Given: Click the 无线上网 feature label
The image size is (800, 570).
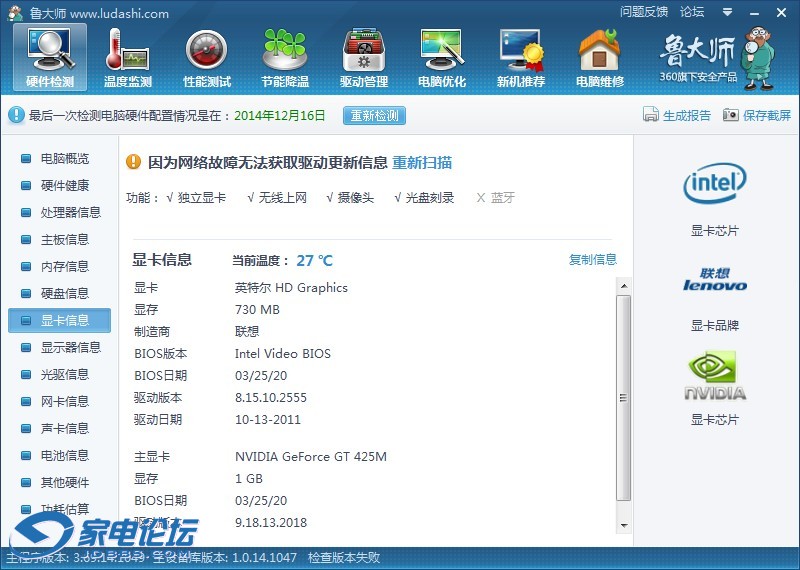Looking at the screenshot, I should point(283,198).
